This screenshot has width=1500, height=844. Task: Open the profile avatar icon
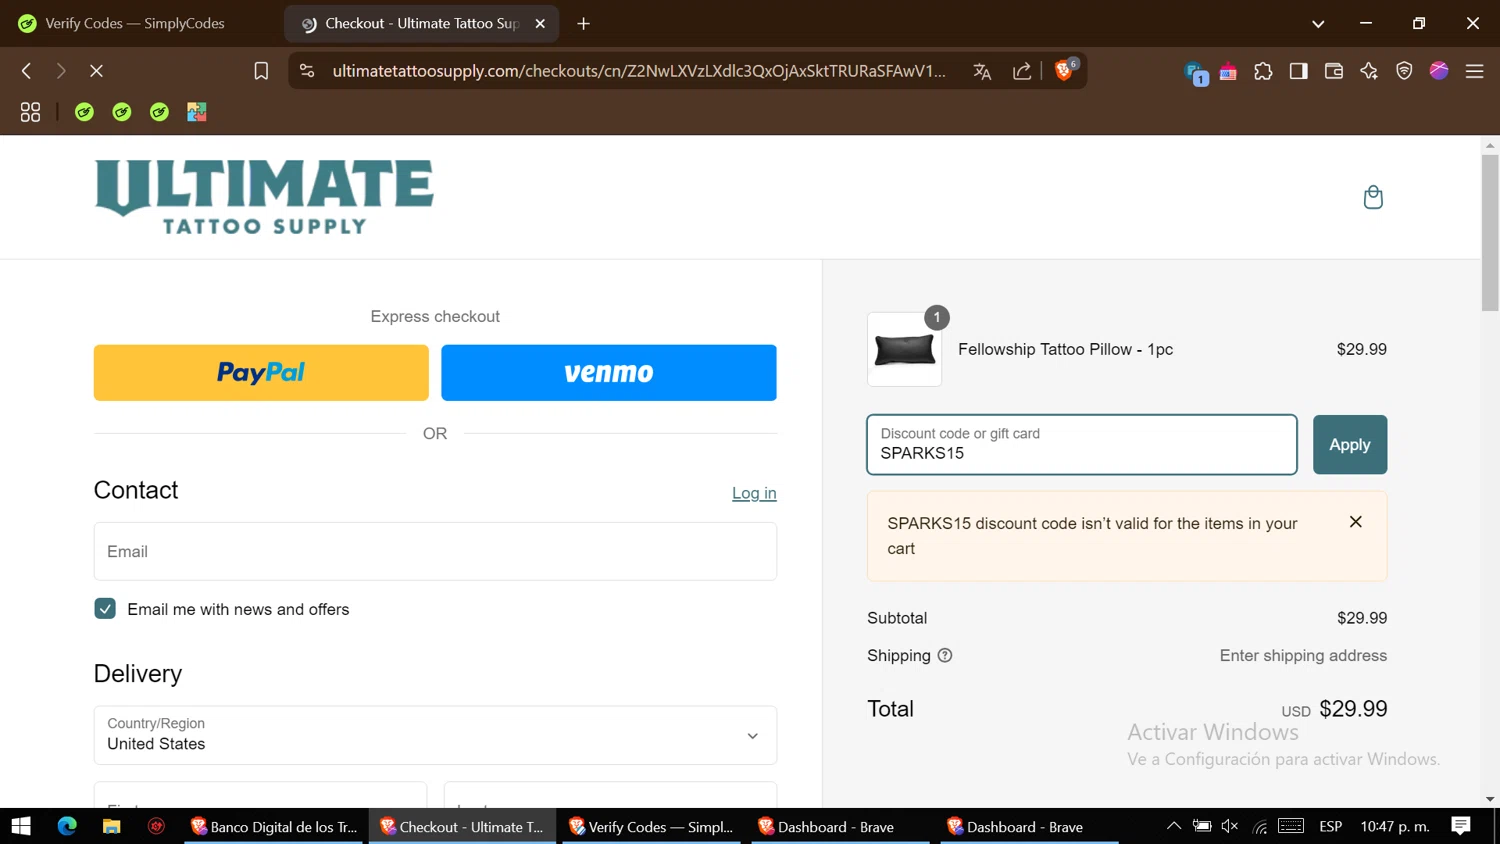click(1439, 70)
